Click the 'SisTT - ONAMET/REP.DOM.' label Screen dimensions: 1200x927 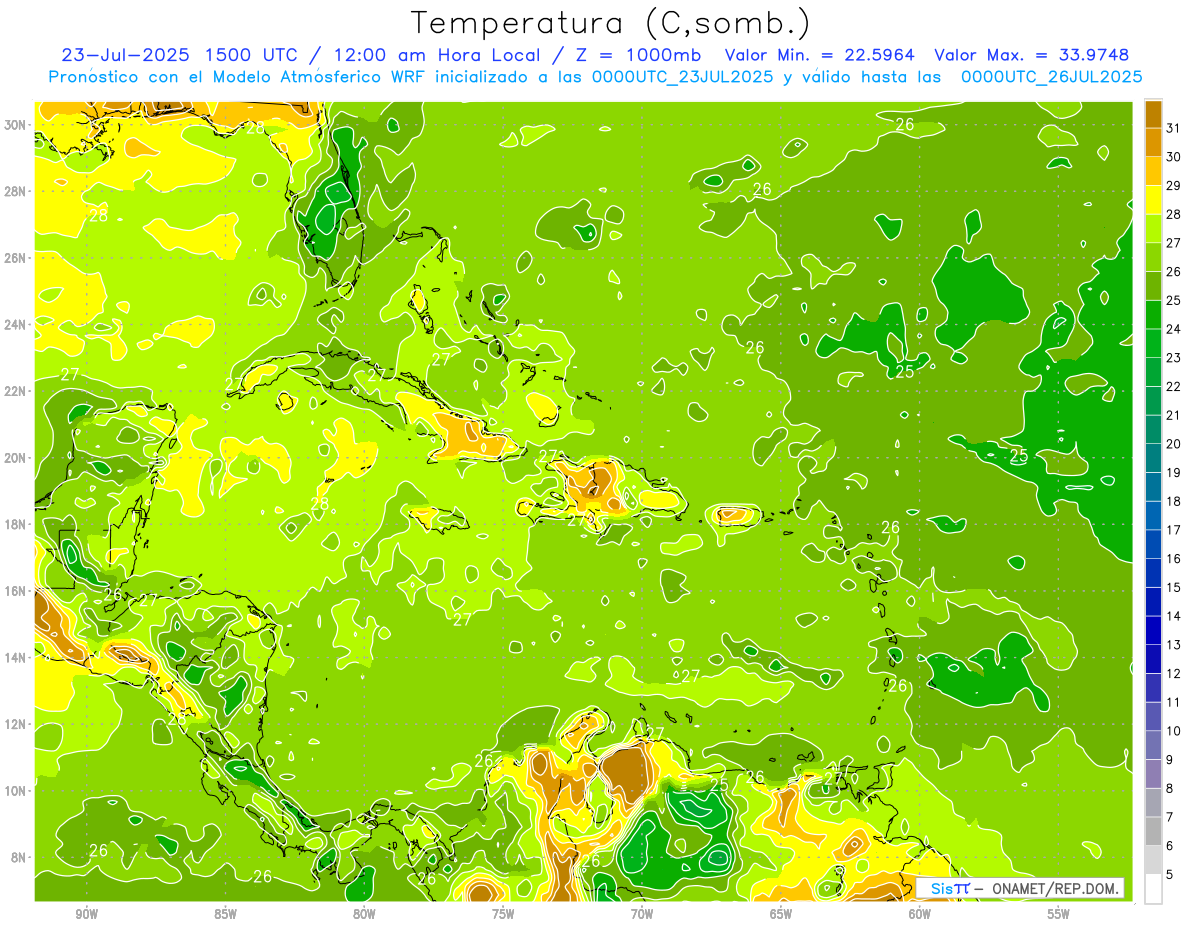click(1020, 888)
